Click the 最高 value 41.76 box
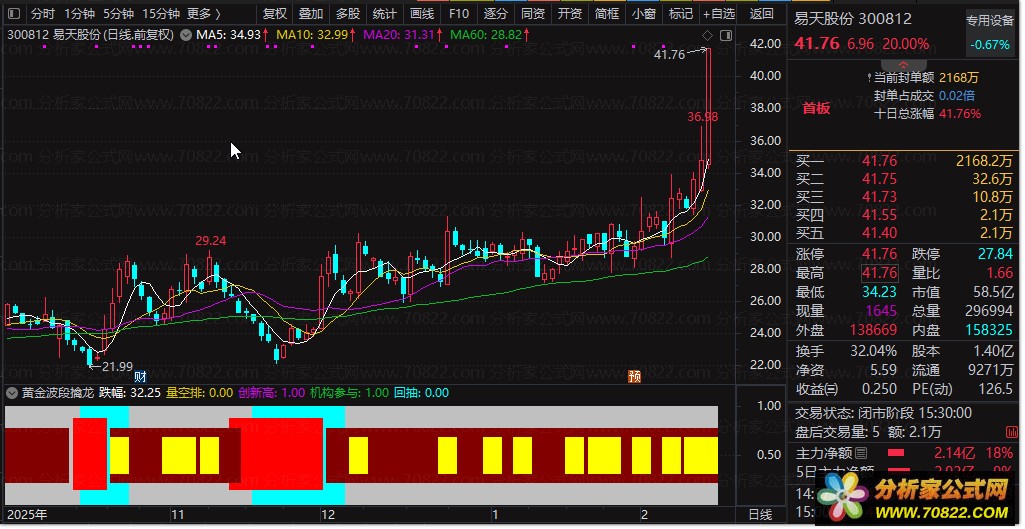This screenshot has width=1025, height=529. coord(879,273)
